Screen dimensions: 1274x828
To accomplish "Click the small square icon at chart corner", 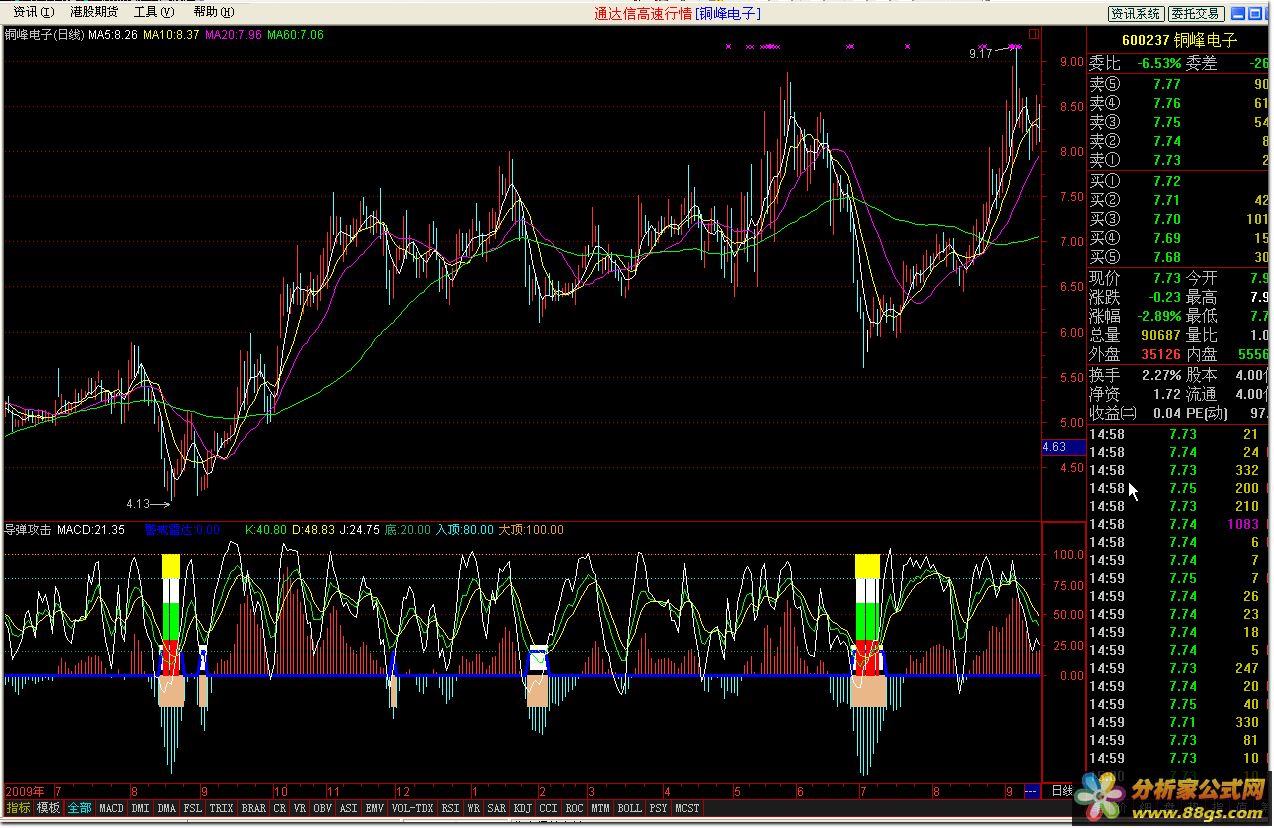I will point(1034,33).
